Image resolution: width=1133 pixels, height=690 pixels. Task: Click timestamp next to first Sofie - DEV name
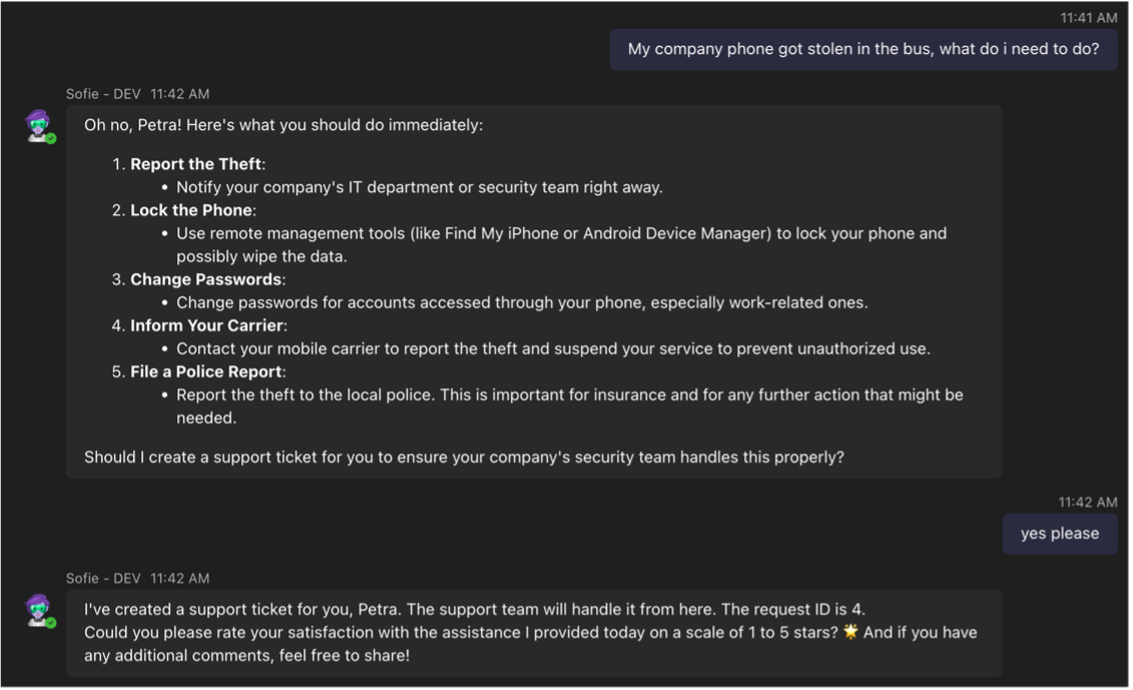coord(180,94)
